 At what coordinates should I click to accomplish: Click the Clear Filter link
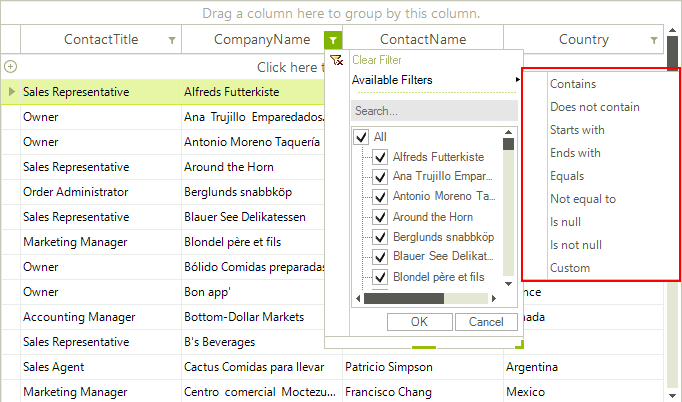(x=377, y=60)
